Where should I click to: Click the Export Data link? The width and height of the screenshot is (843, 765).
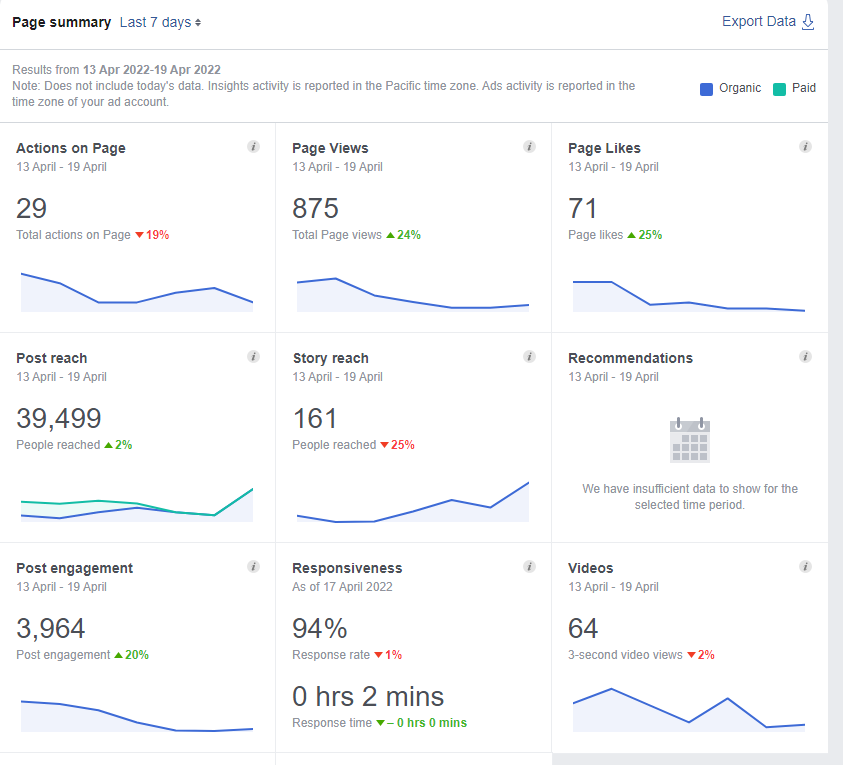click(759, 22)
